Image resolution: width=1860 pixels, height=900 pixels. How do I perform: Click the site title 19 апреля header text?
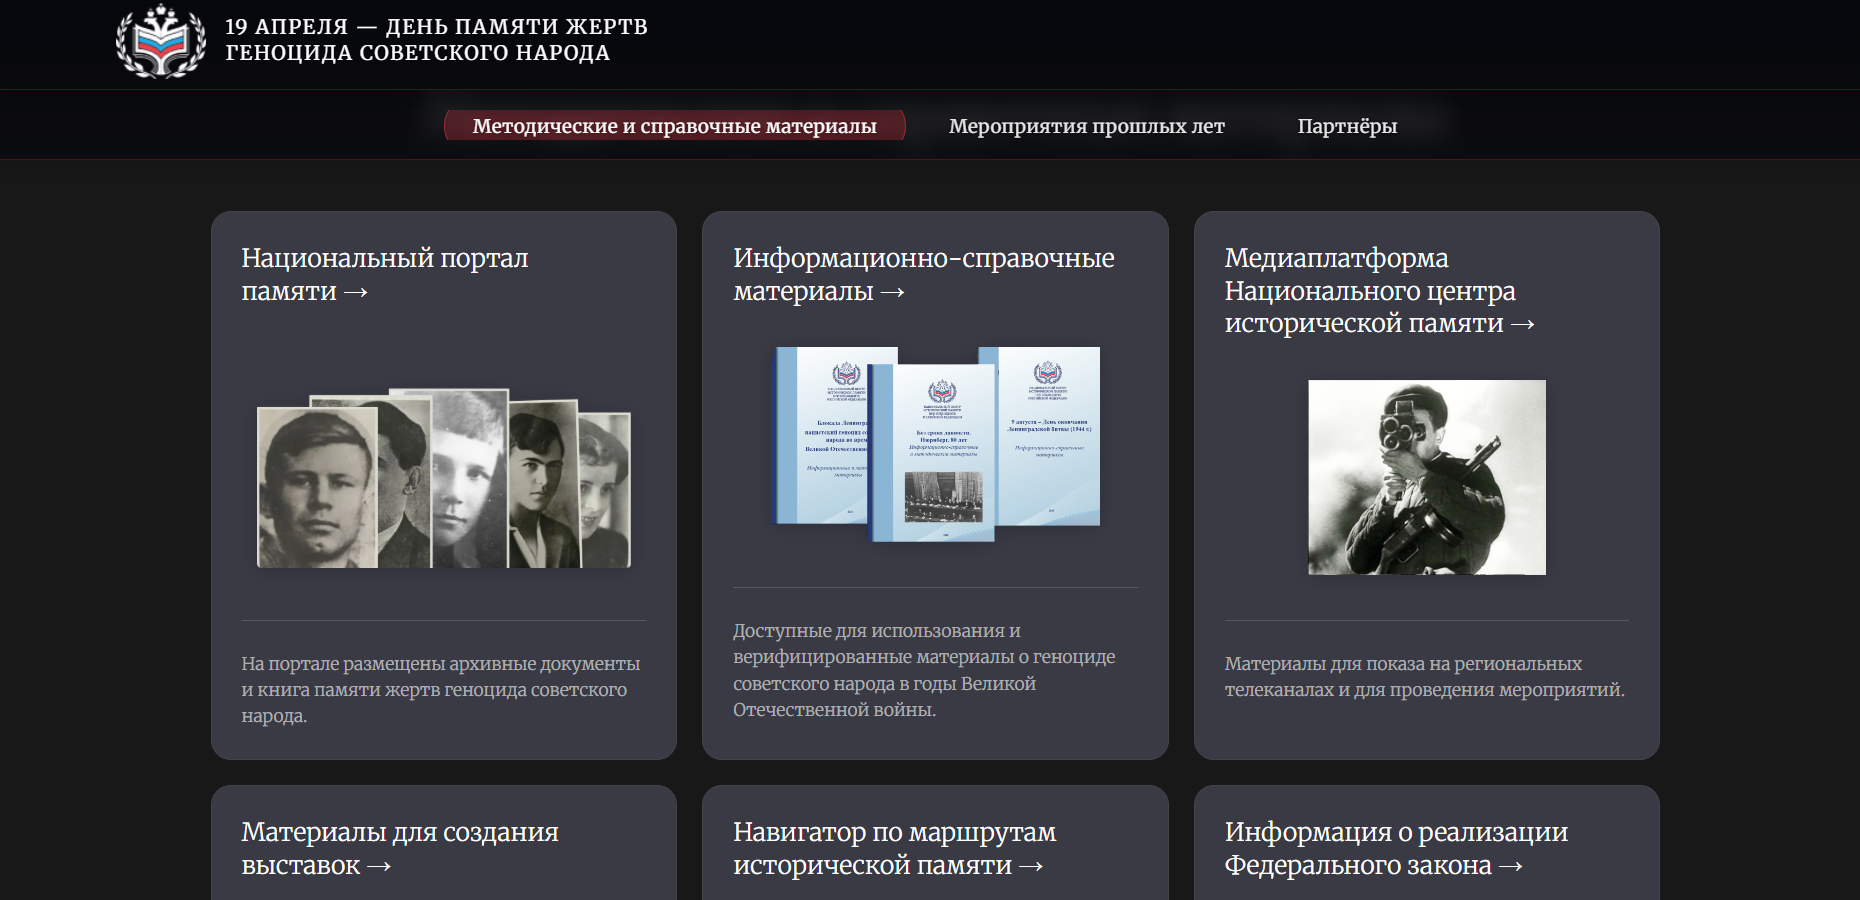click(x=435, y=40)
